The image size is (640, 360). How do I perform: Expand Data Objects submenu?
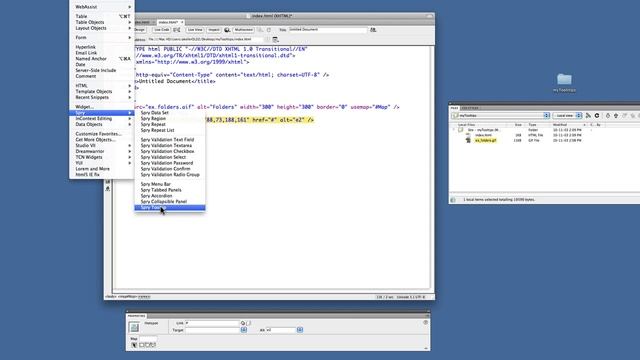coord(102,124)
